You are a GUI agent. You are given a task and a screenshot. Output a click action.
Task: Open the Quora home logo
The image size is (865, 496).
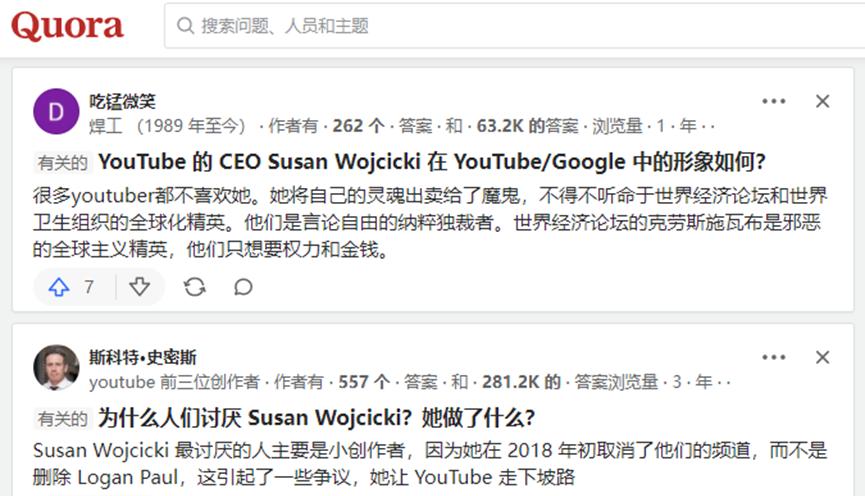tap(67, 26)
